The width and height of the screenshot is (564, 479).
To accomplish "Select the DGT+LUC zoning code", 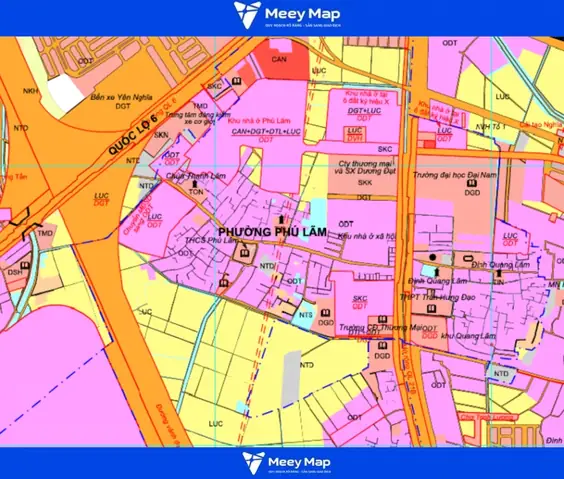I will [x=364, y=111].
